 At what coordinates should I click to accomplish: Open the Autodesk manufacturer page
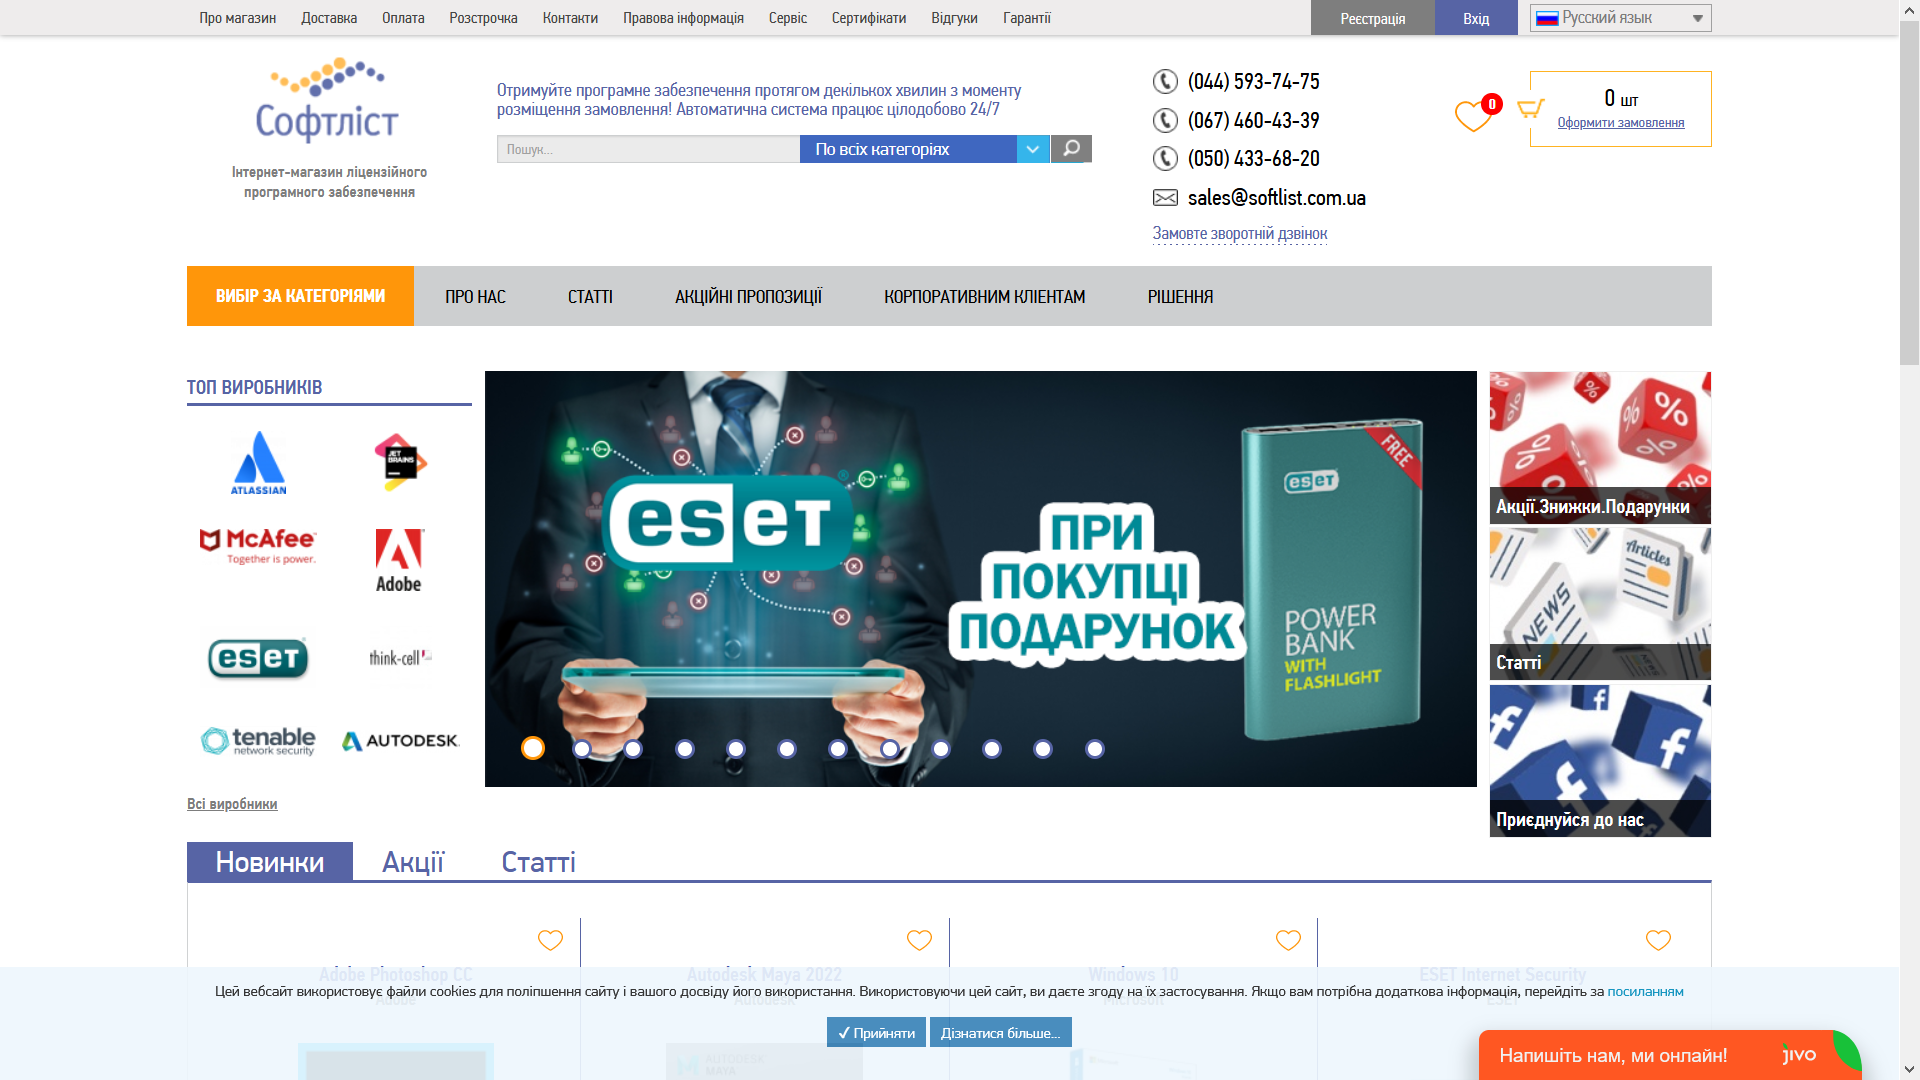[399, 741]
